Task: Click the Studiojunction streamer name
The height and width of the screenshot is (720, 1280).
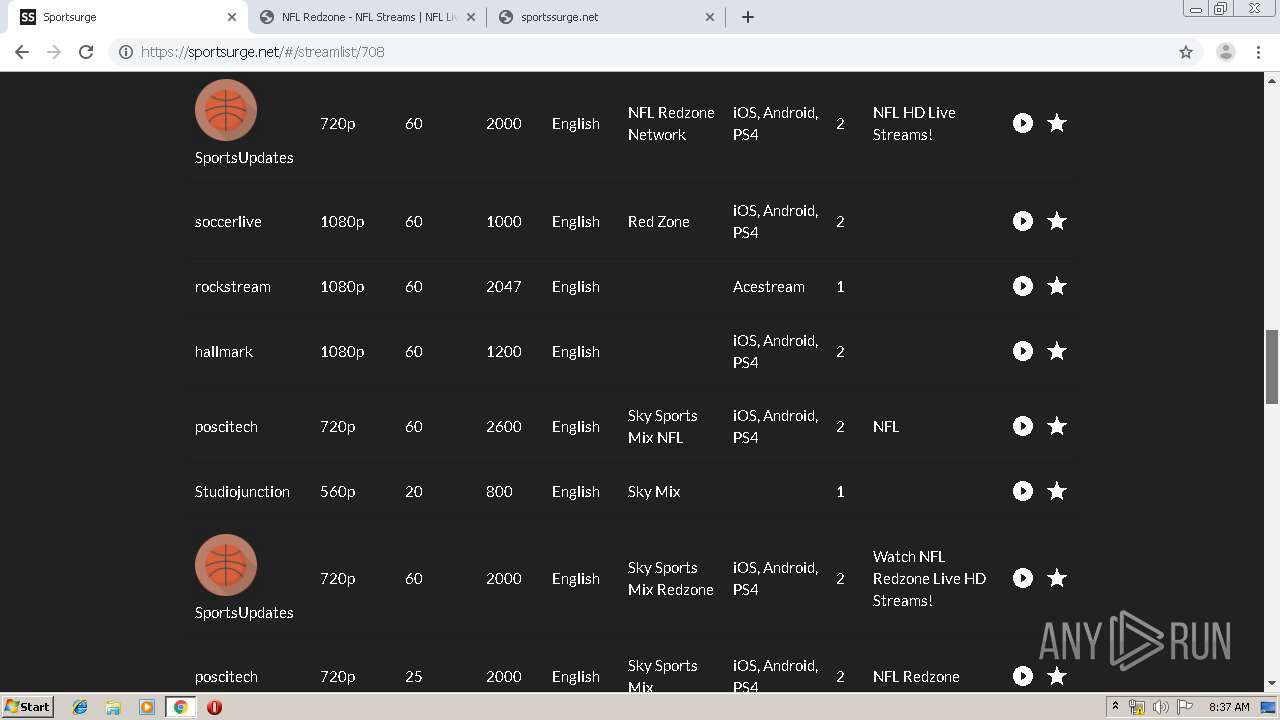Action: (x=242, y=492)
